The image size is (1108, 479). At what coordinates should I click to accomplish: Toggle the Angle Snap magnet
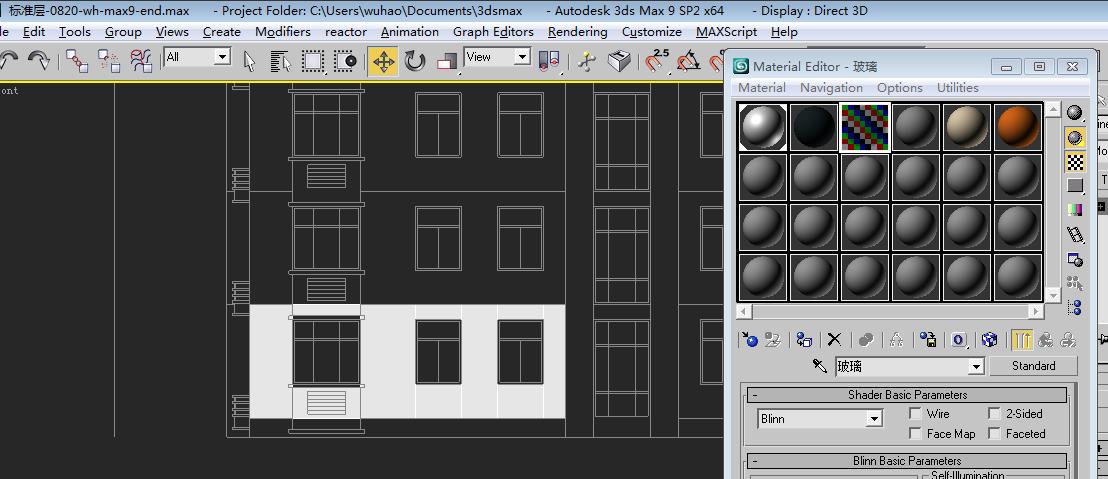pyautogui.click(x=688, y=61)
